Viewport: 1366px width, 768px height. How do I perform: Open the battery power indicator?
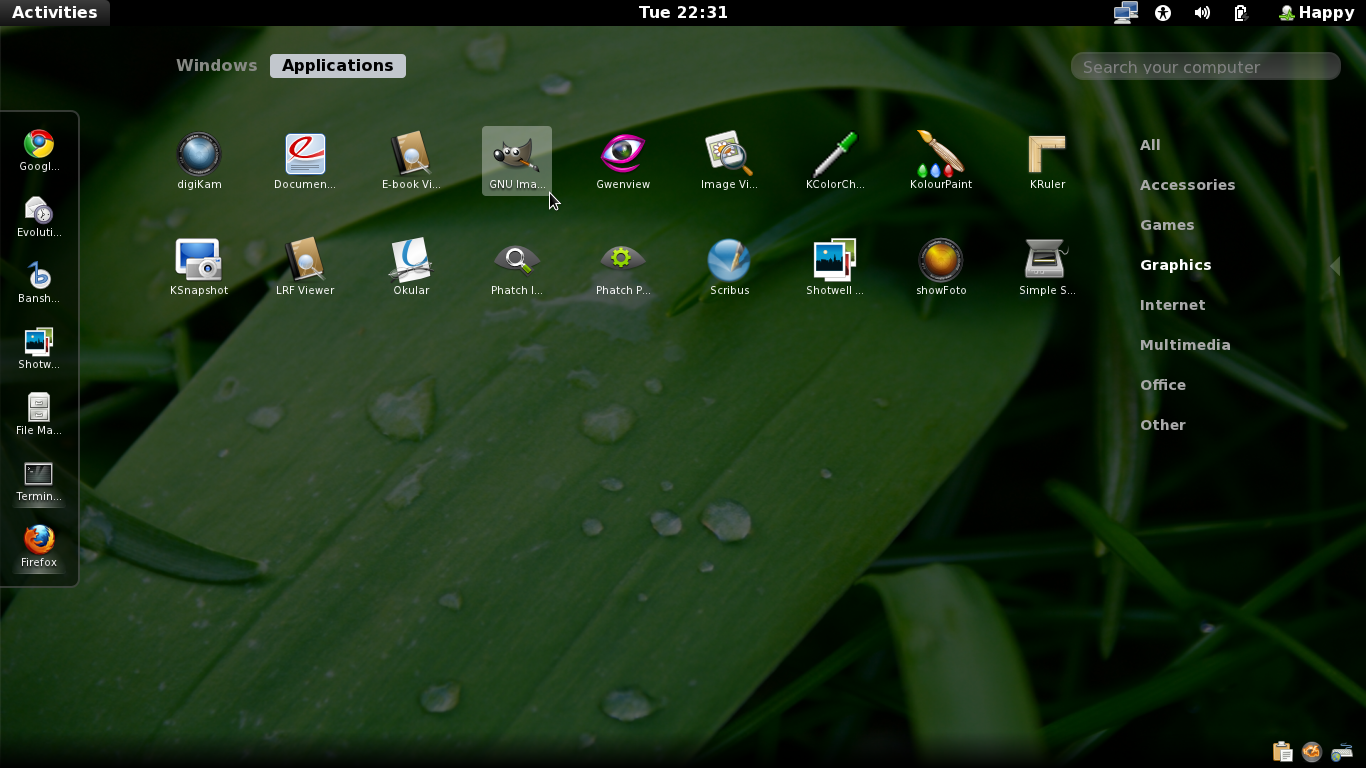coord(1241,13)
